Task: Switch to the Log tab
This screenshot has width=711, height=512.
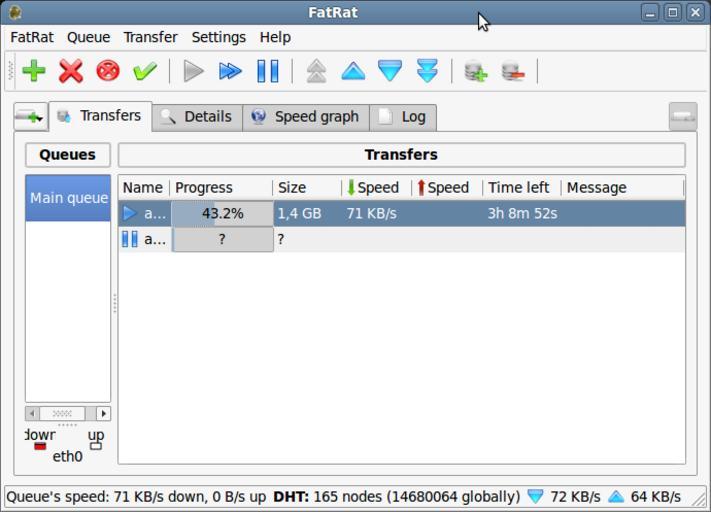Action: (x=403, y=117)
